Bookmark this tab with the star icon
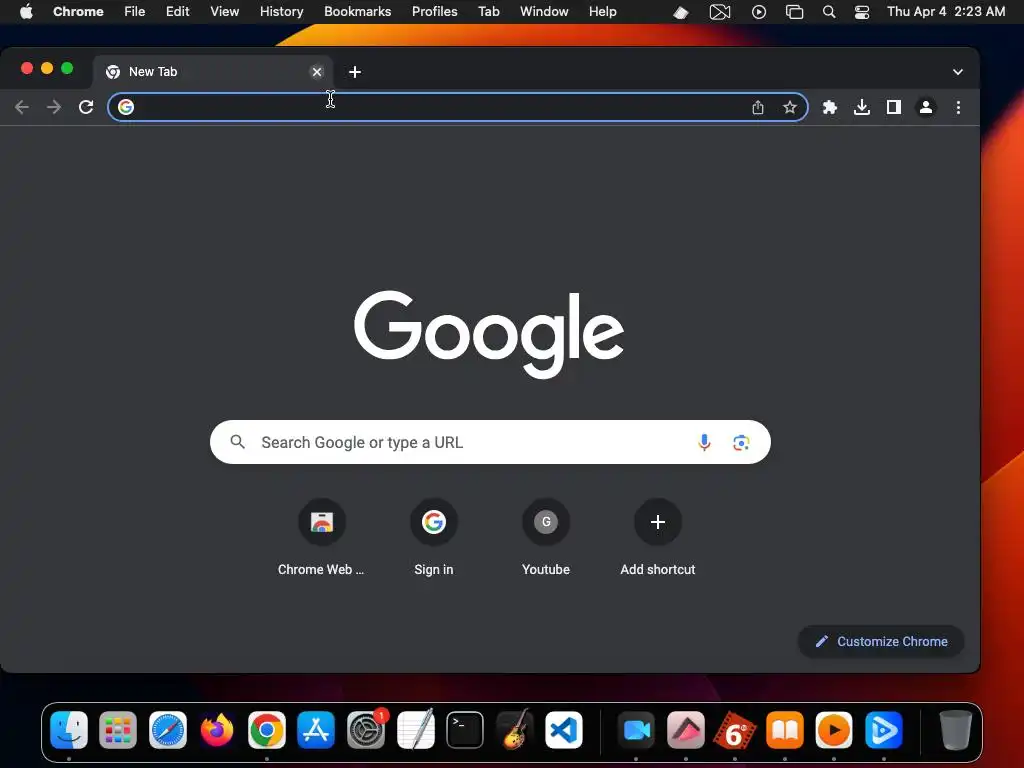The image size is (1024, 768). pos(790,107)
